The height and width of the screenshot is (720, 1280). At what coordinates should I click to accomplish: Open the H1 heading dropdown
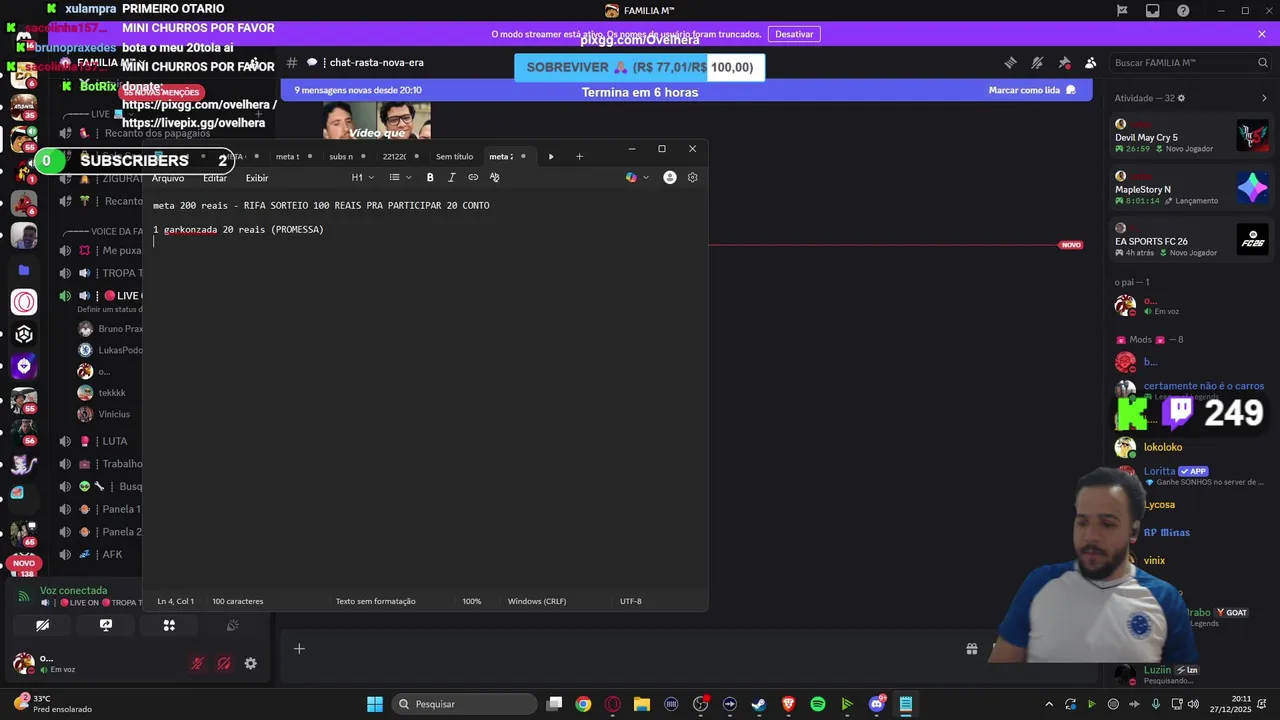click(x=362, y=177)
